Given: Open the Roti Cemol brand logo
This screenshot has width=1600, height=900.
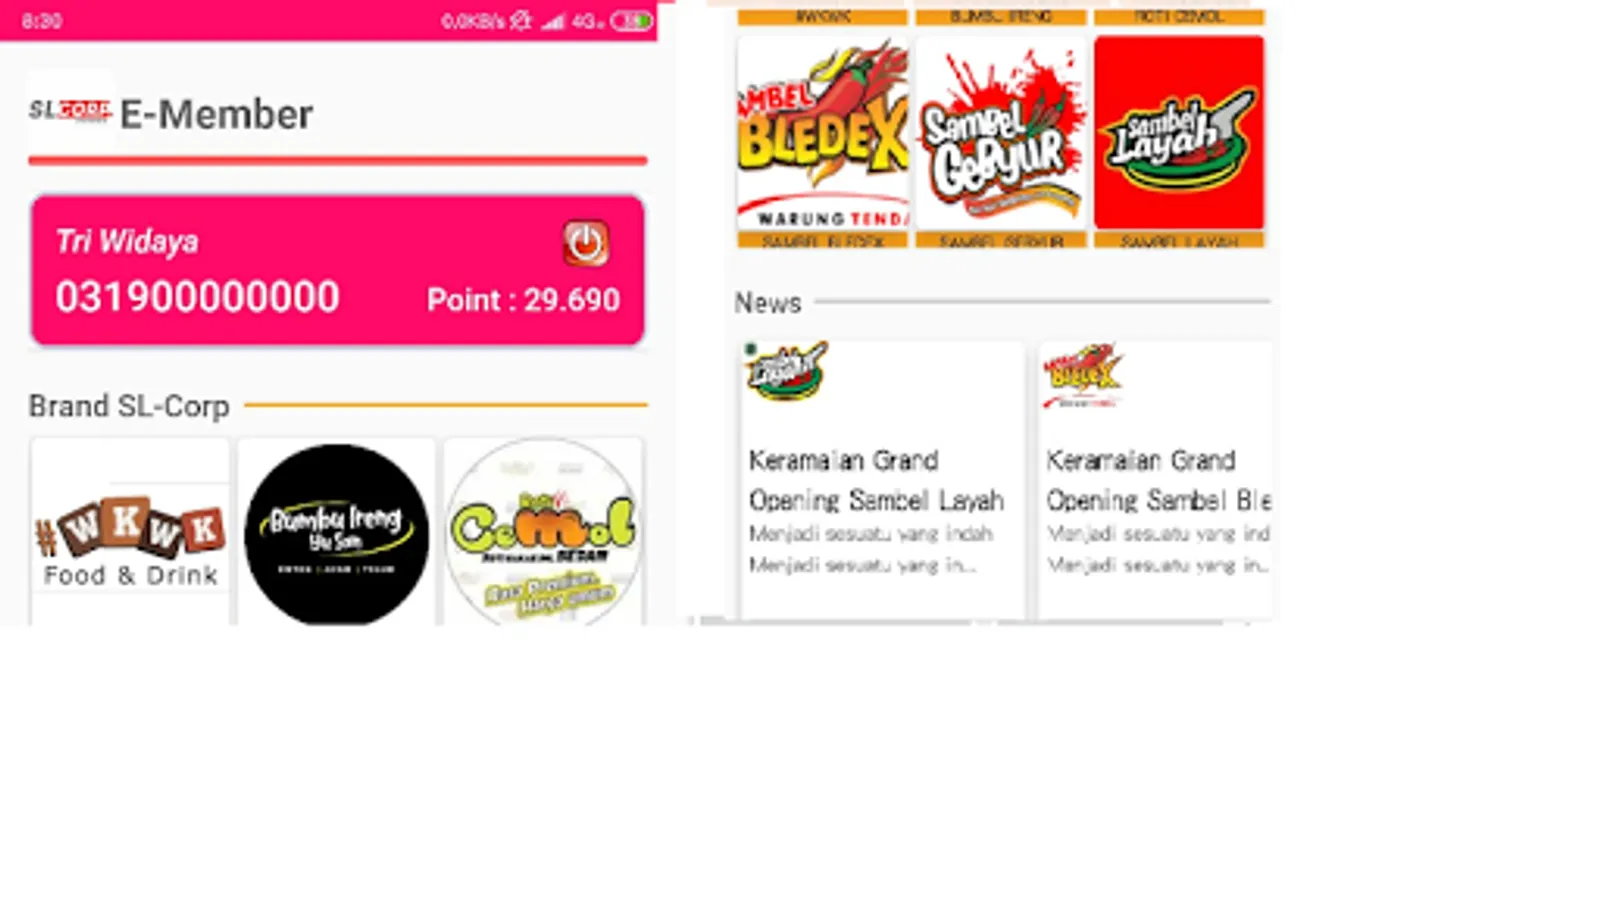Looking at the screenshot, I should point(543,532).
